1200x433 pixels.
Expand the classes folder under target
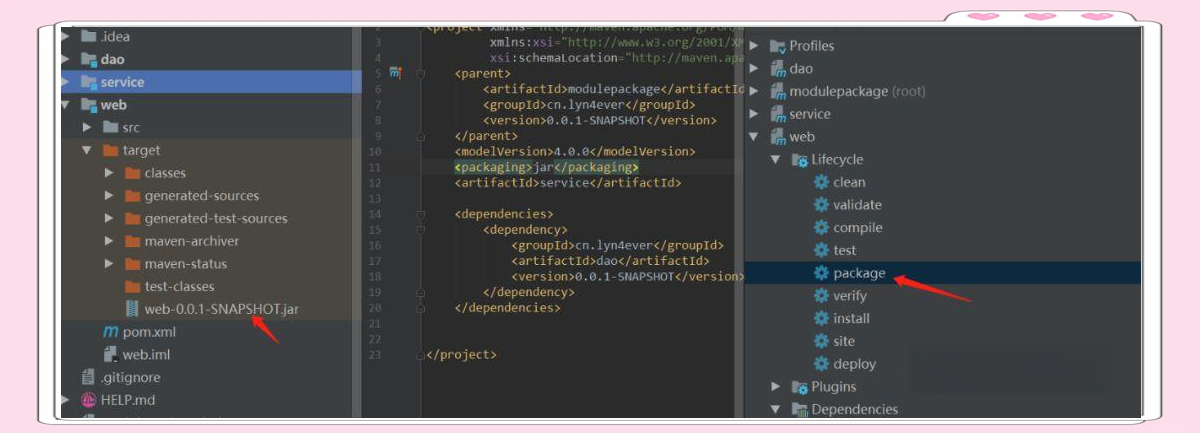pos(109,173)
